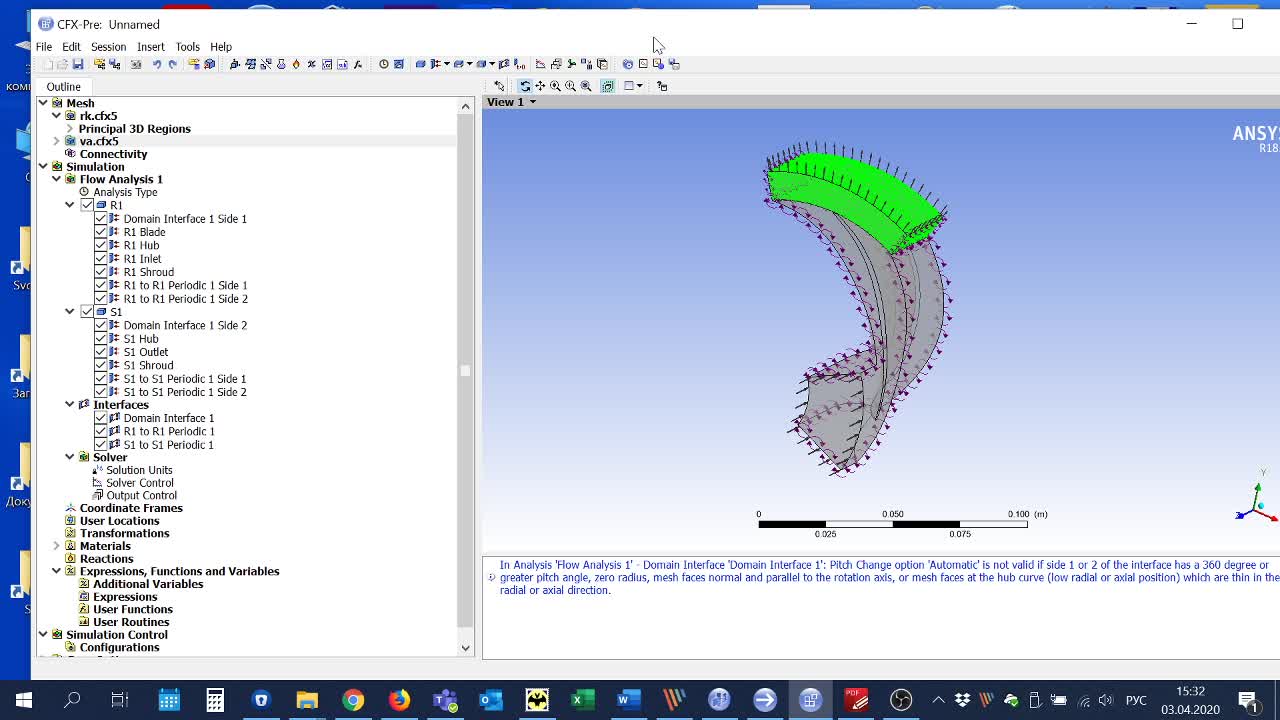The width and height of the screenshot is (1280, 720).
Task: Open Google Chrome from taskbar
Action: (353, 700)
